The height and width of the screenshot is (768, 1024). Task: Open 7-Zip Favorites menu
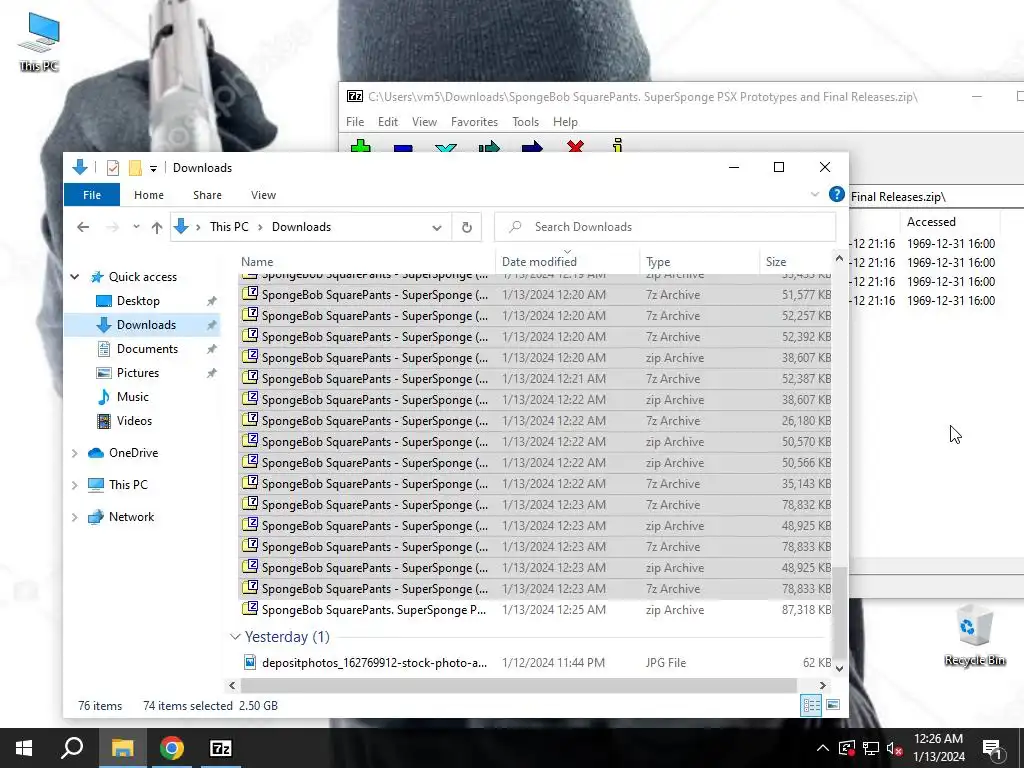tap(474, 122)
